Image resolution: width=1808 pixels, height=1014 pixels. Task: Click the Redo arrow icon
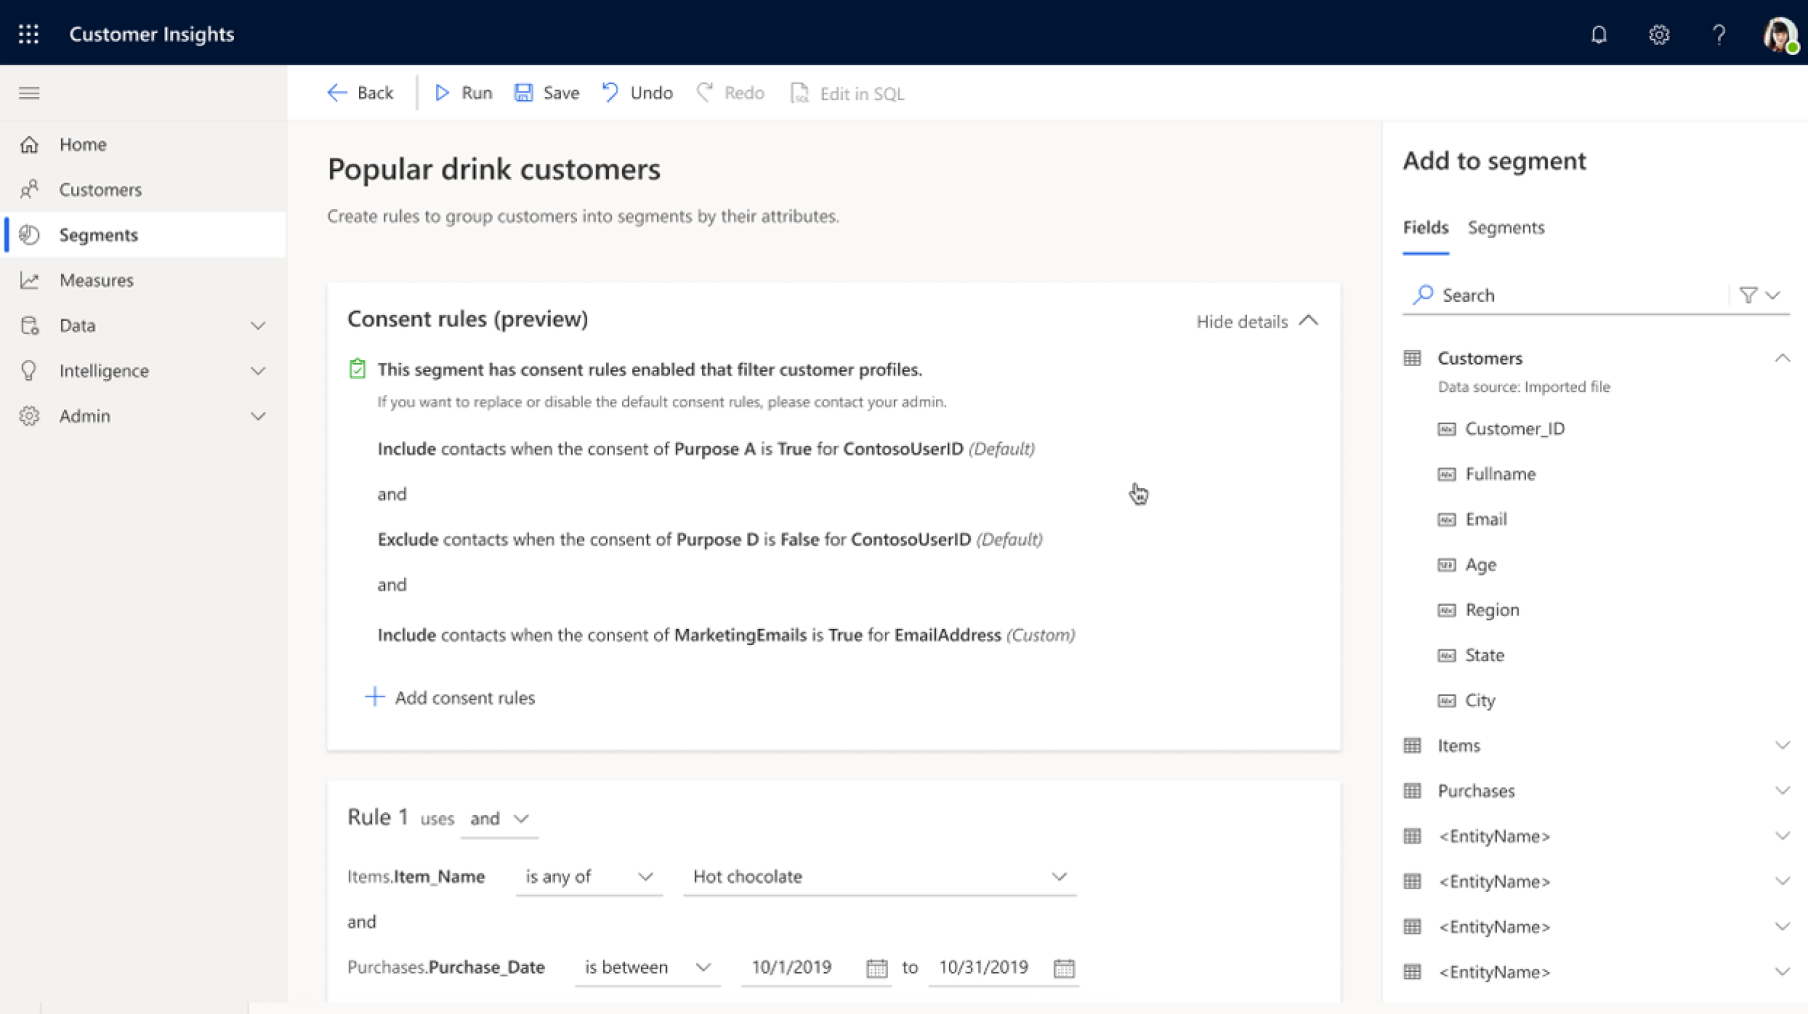705,93
